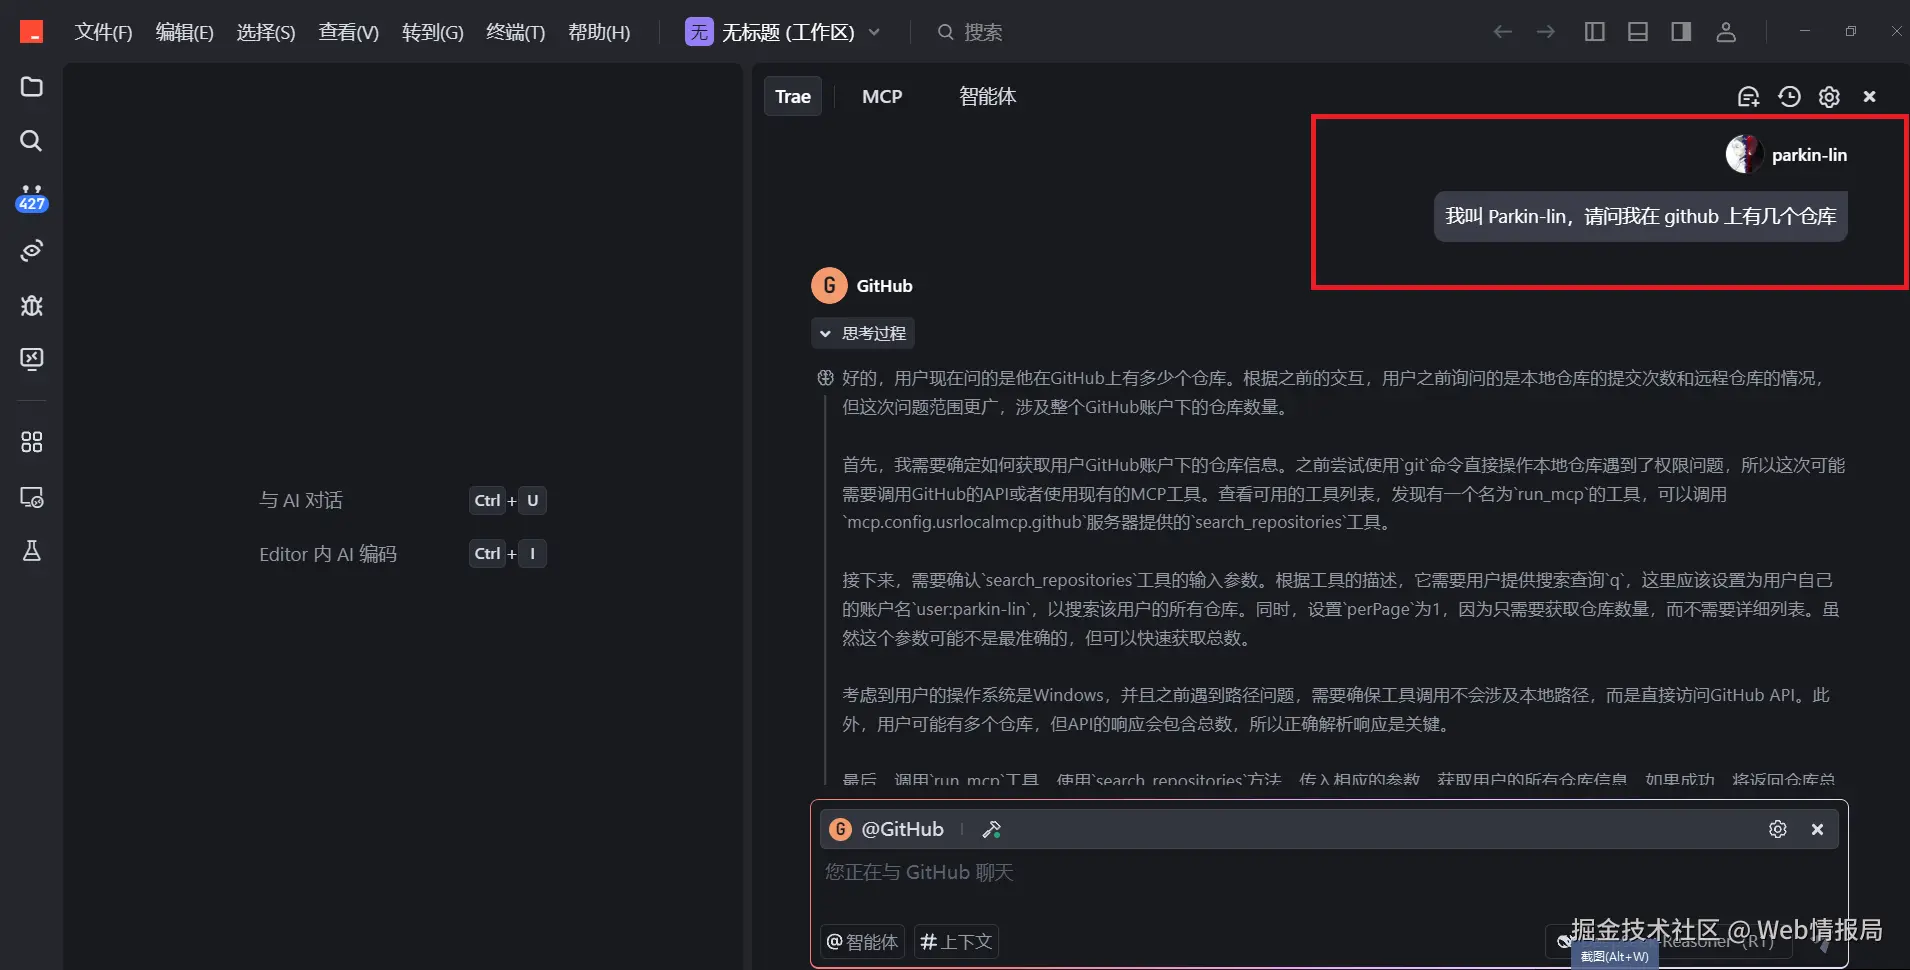Open the chat history

coord(1790,96)
